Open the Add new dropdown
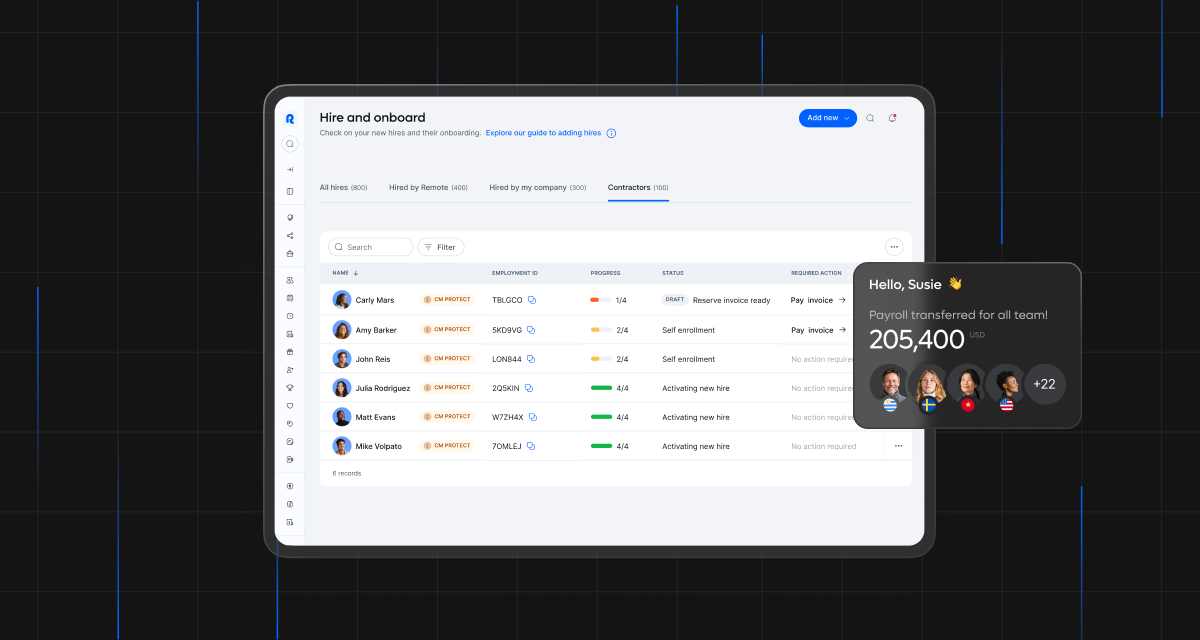 [x=828, y=118]
